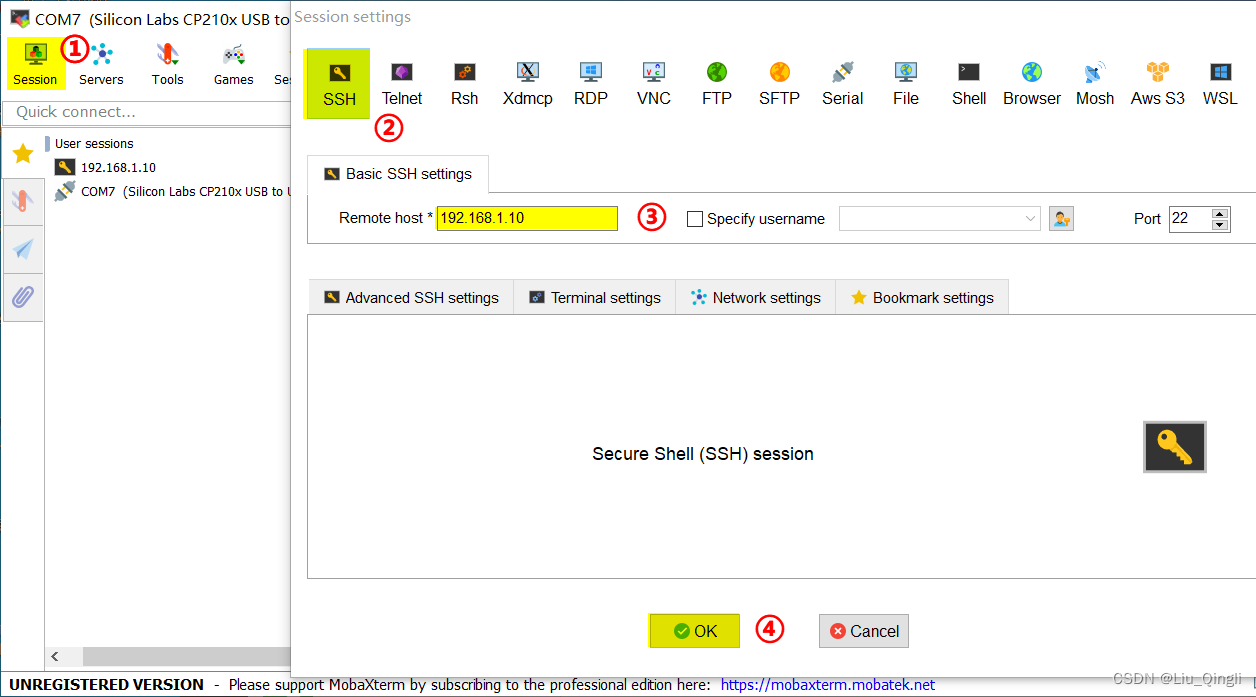Select the Serial session type

(x=843, y=83)
